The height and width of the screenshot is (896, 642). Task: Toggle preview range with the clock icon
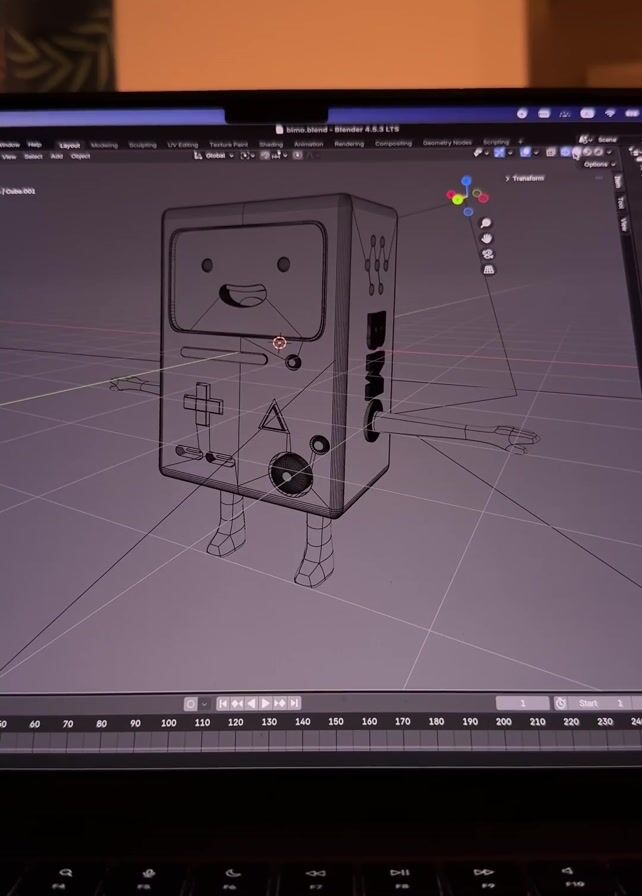point(561,704)
